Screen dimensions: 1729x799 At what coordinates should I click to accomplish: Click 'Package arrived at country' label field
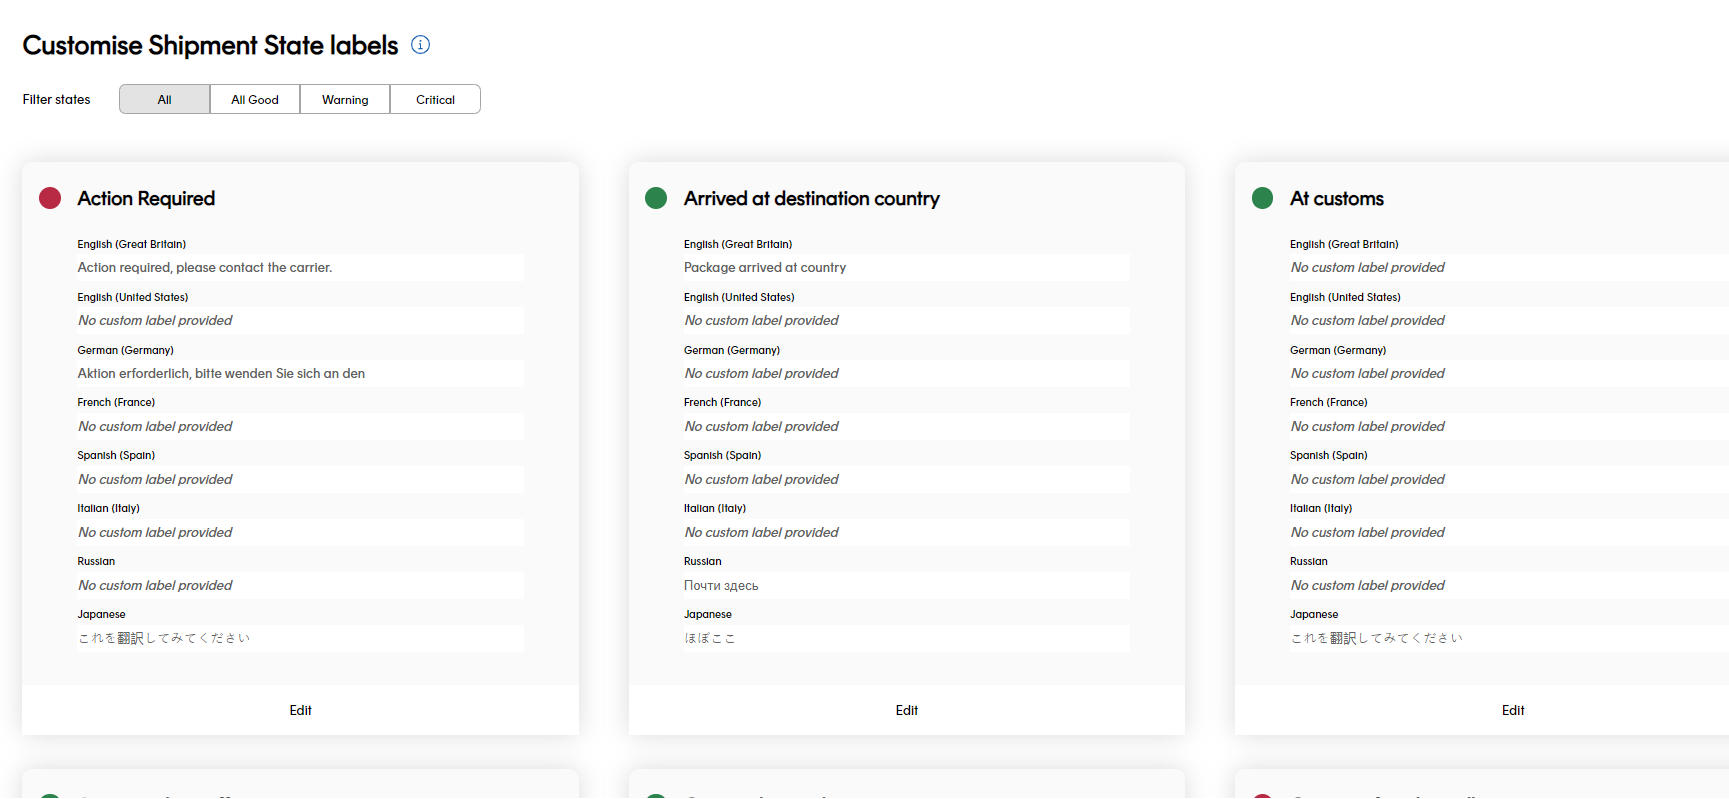click(x=906, y=268)
